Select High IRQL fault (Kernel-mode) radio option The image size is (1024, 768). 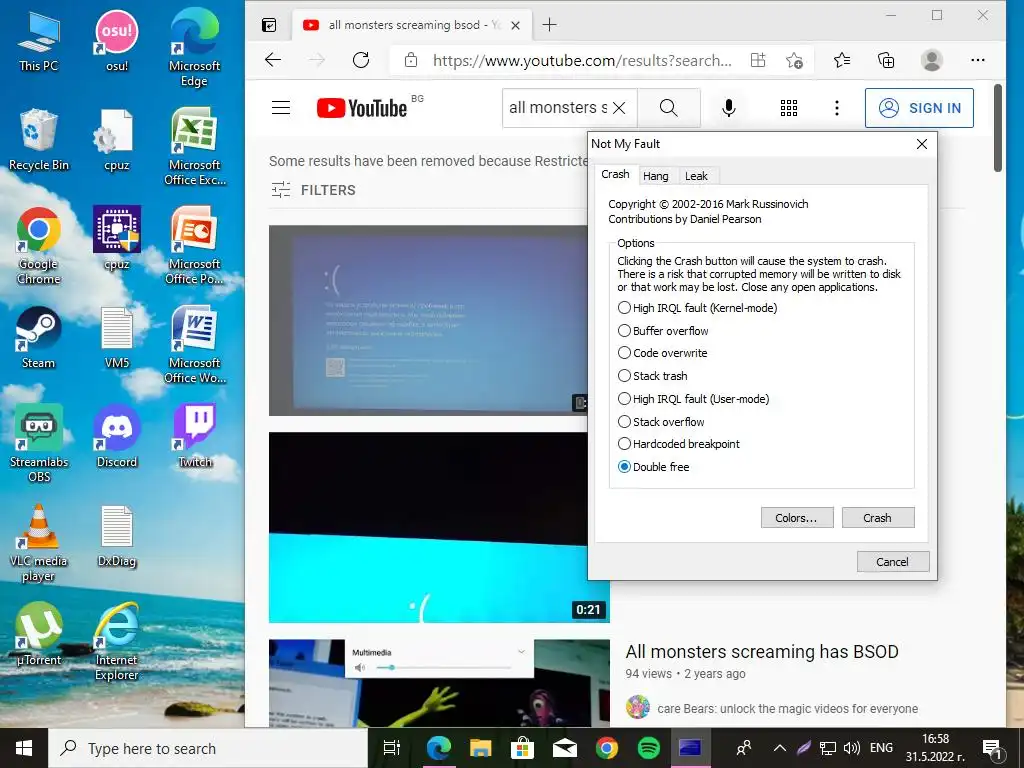pos(697,308)
